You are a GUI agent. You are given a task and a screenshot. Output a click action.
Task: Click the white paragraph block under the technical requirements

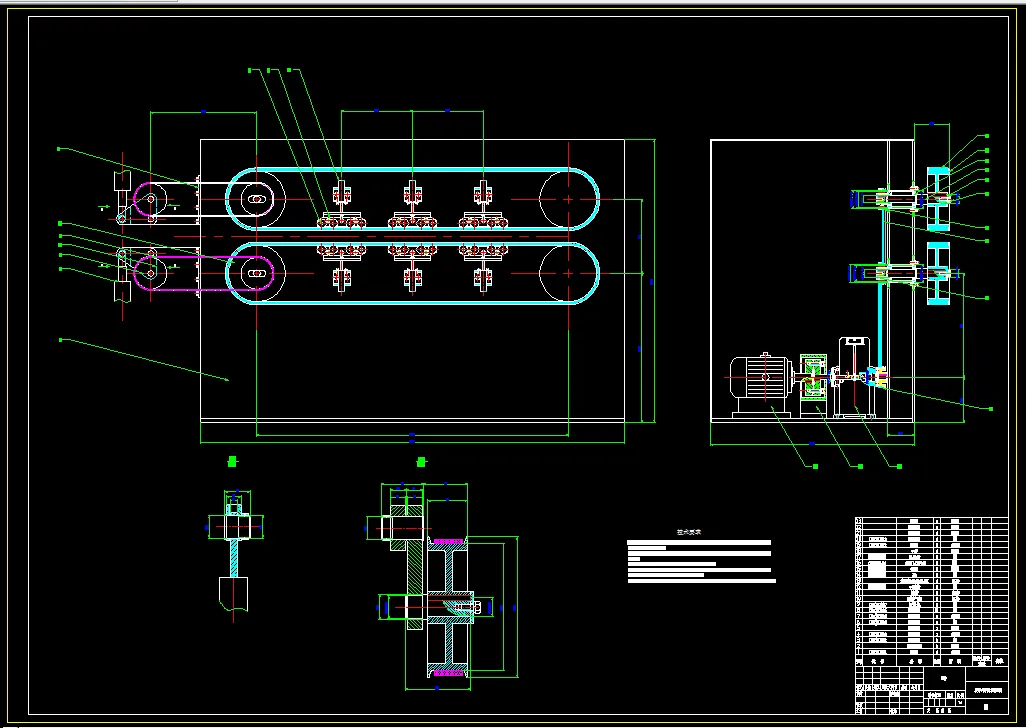[701, 561]
